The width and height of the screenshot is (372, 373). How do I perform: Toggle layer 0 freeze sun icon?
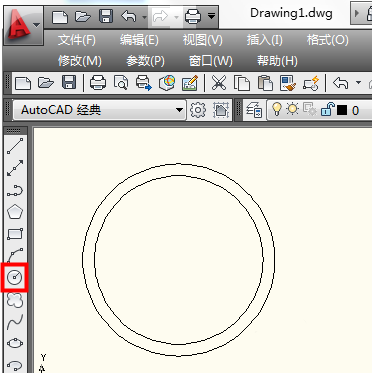293,109
